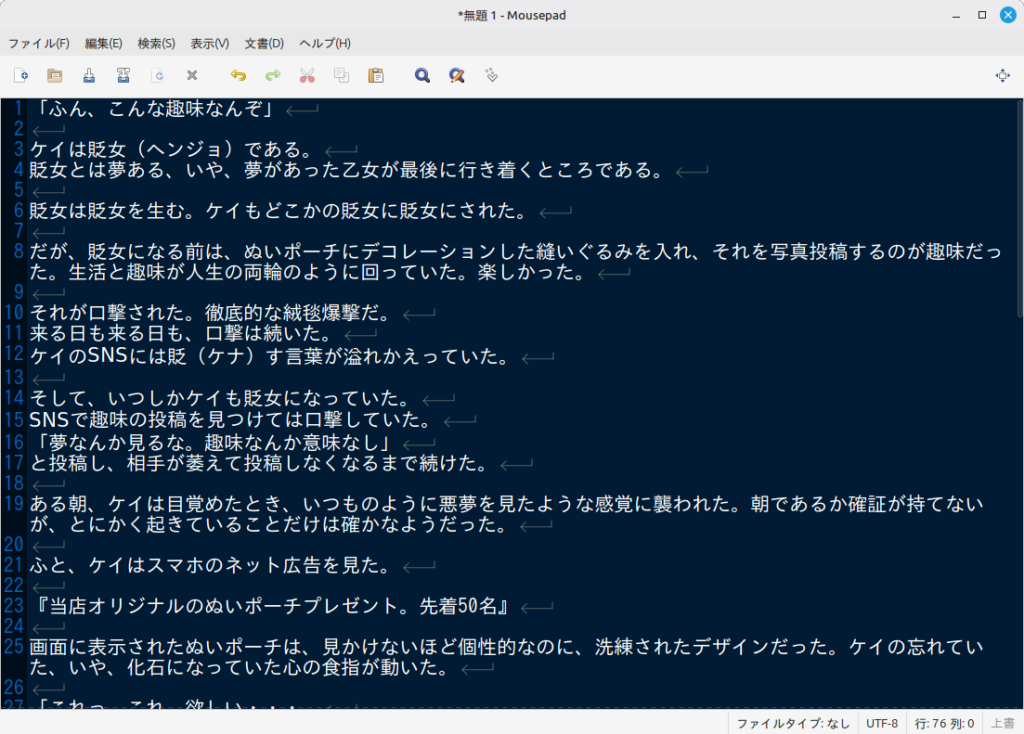This screenshot has height=734, width=1024.
Task: Open the 文書(D) menu
Action: [x=264, y=43]
